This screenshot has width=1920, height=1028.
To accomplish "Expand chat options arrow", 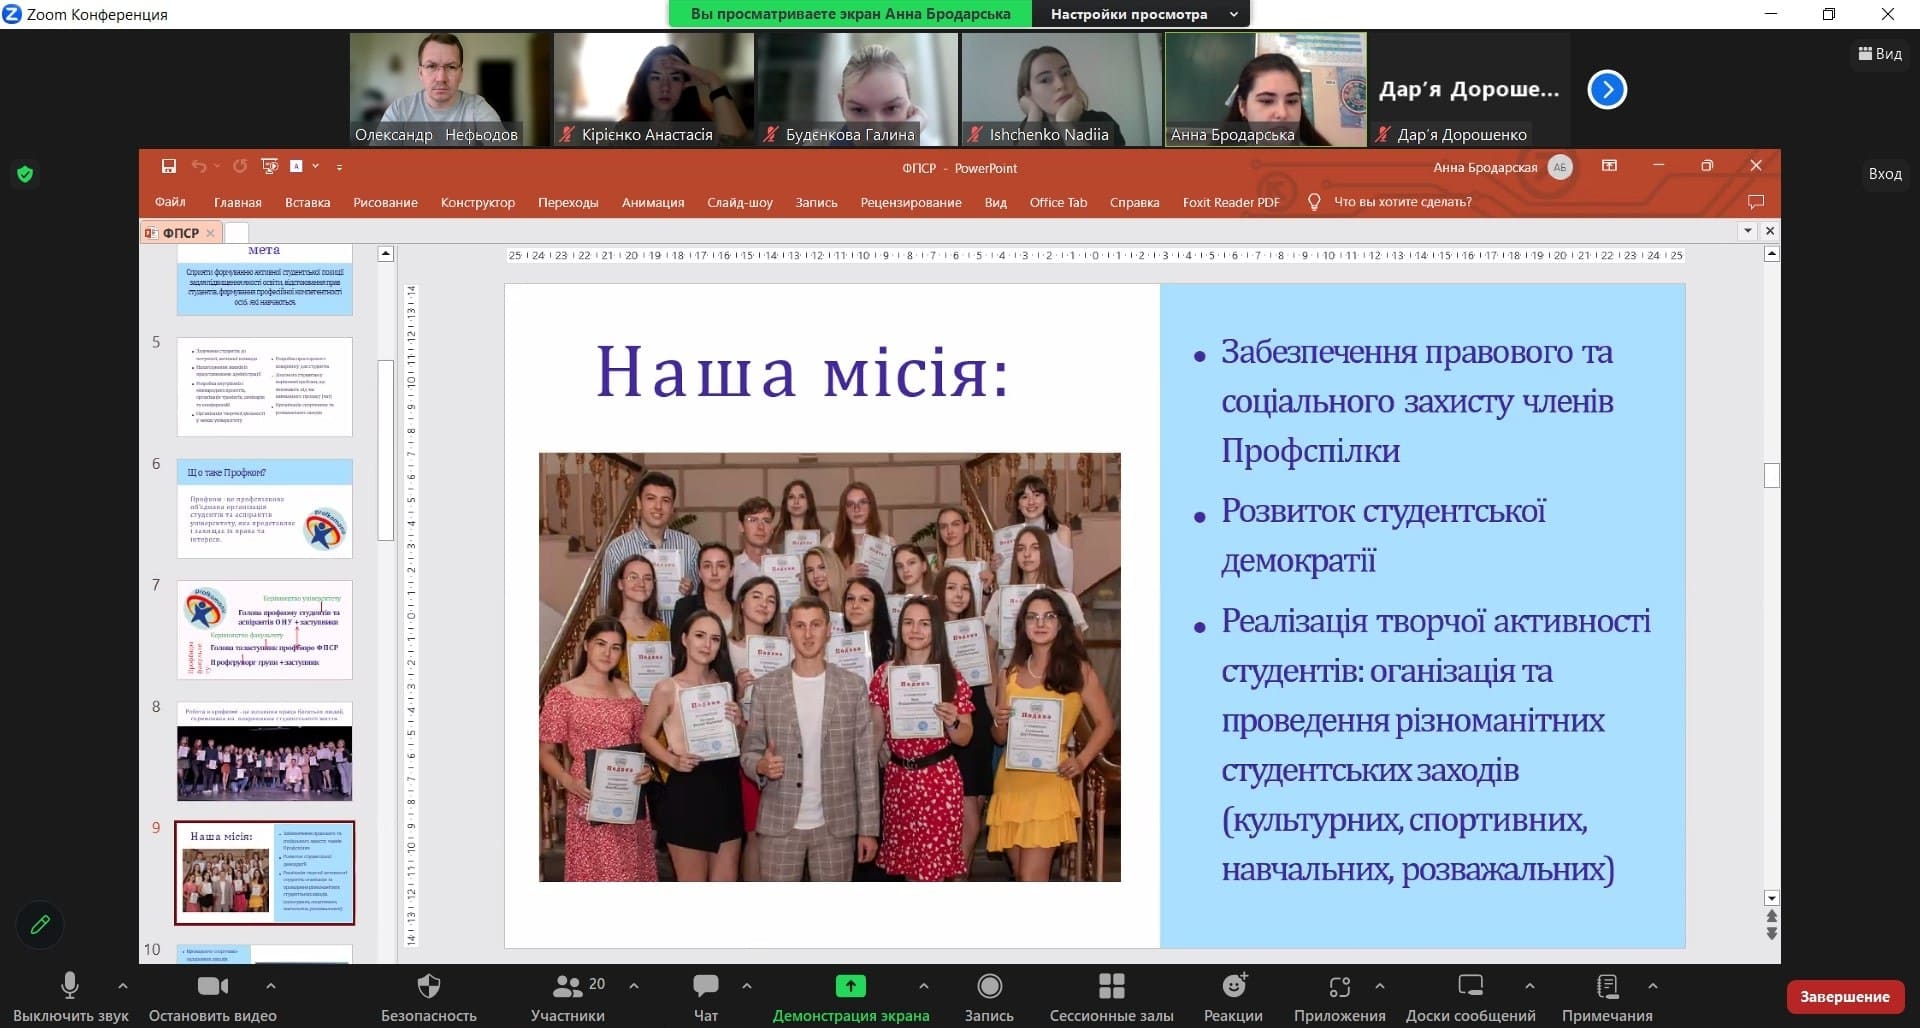I will [747, 986].
